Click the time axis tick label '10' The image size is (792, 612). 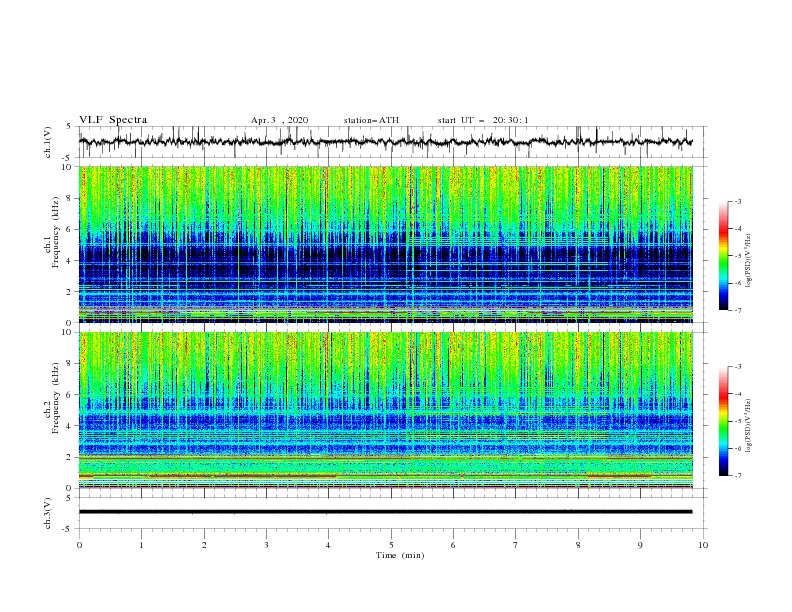(703, 545)
